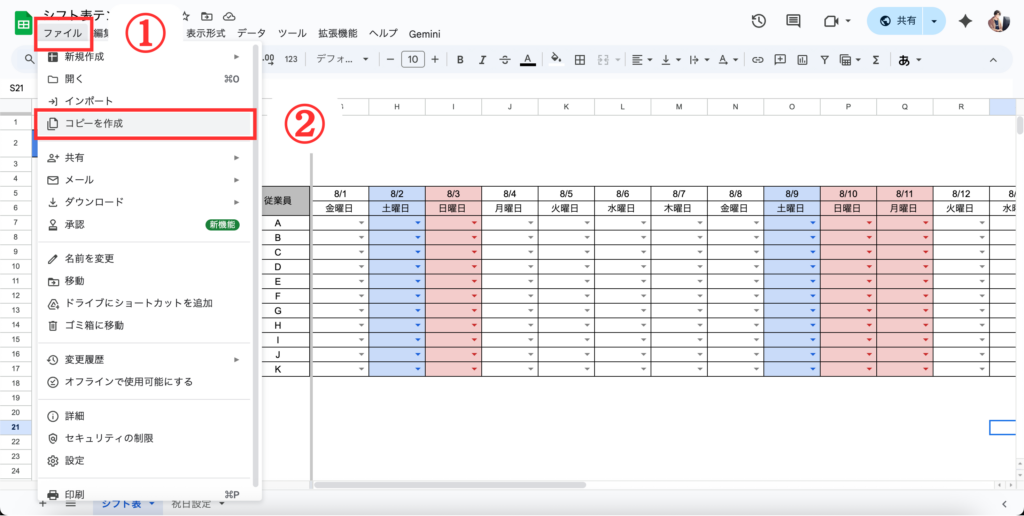Click the horizontal scrollbar thumb
Screen dimensions: 1024x516
click(450, 485)
